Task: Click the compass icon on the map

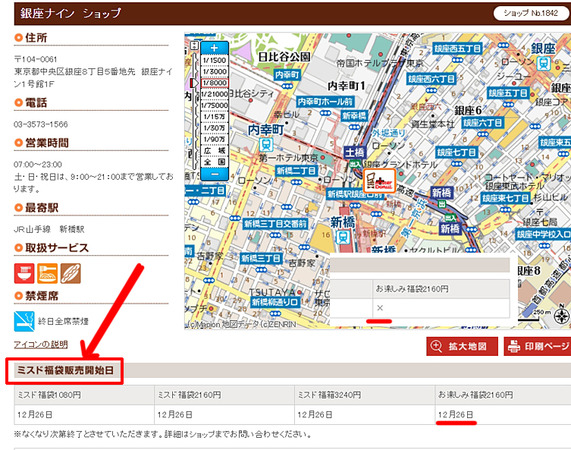Action: coord(561,315)
